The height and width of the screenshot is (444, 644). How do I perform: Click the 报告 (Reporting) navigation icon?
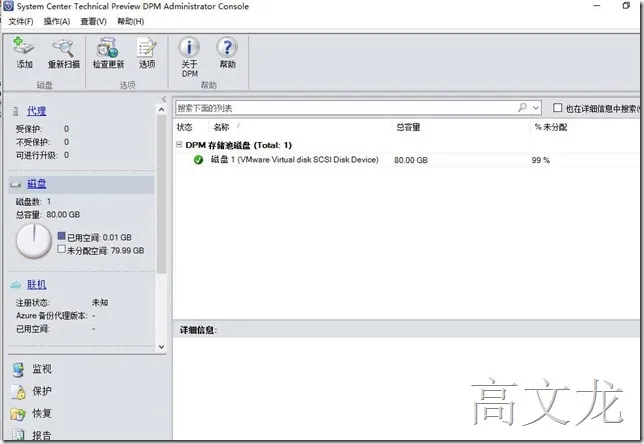click(18, 435)
